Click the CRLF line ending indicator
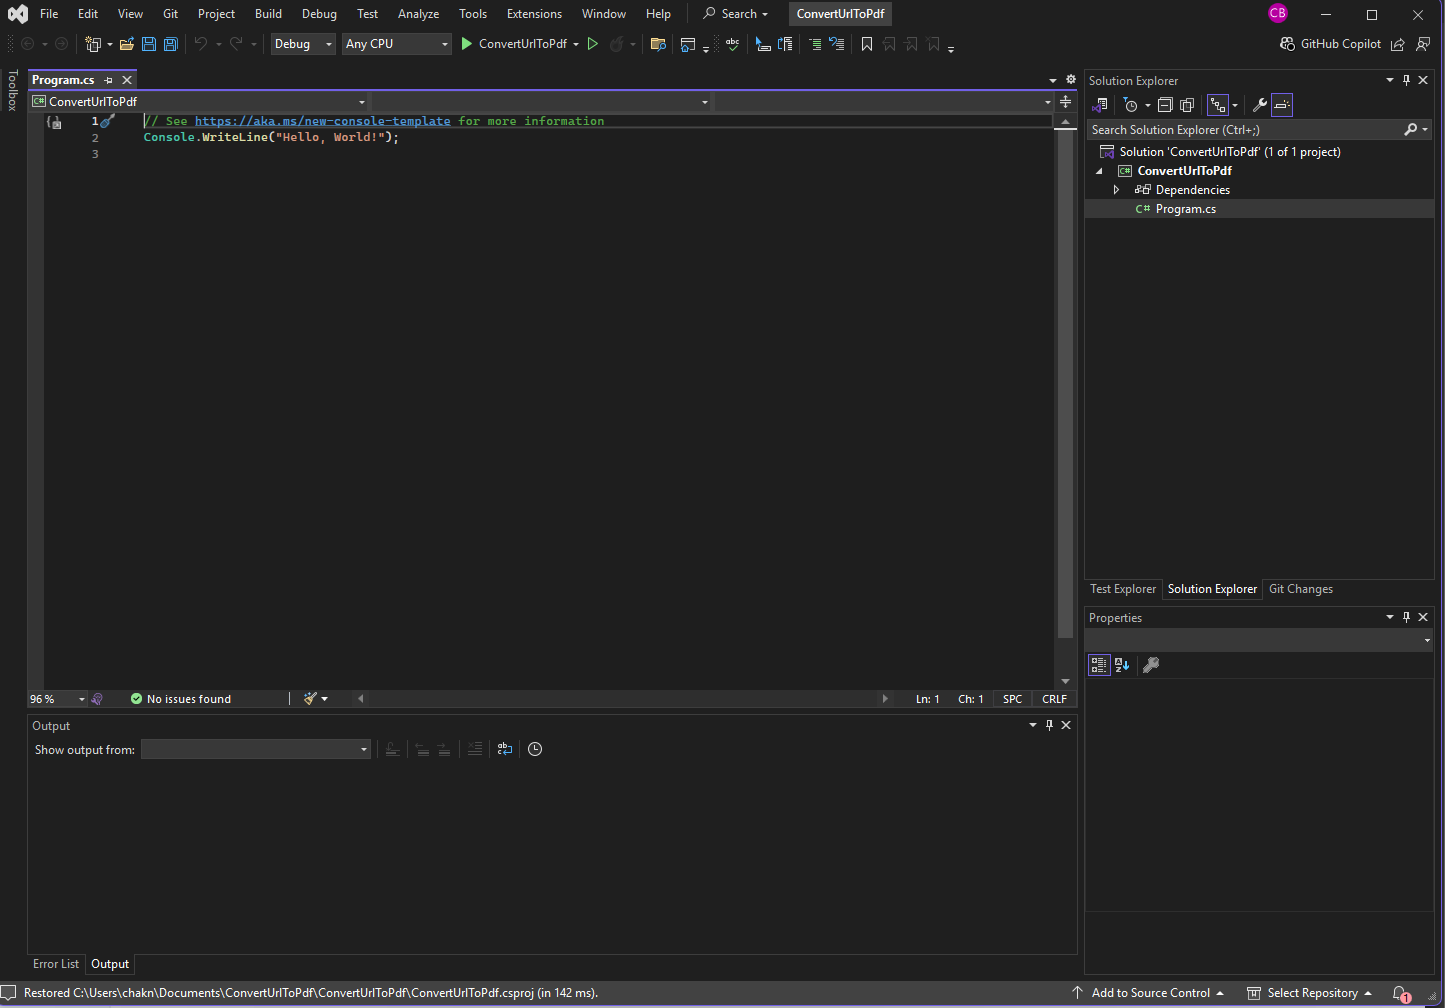This screenshot has width=1445, height=1008. point(1054,699)
